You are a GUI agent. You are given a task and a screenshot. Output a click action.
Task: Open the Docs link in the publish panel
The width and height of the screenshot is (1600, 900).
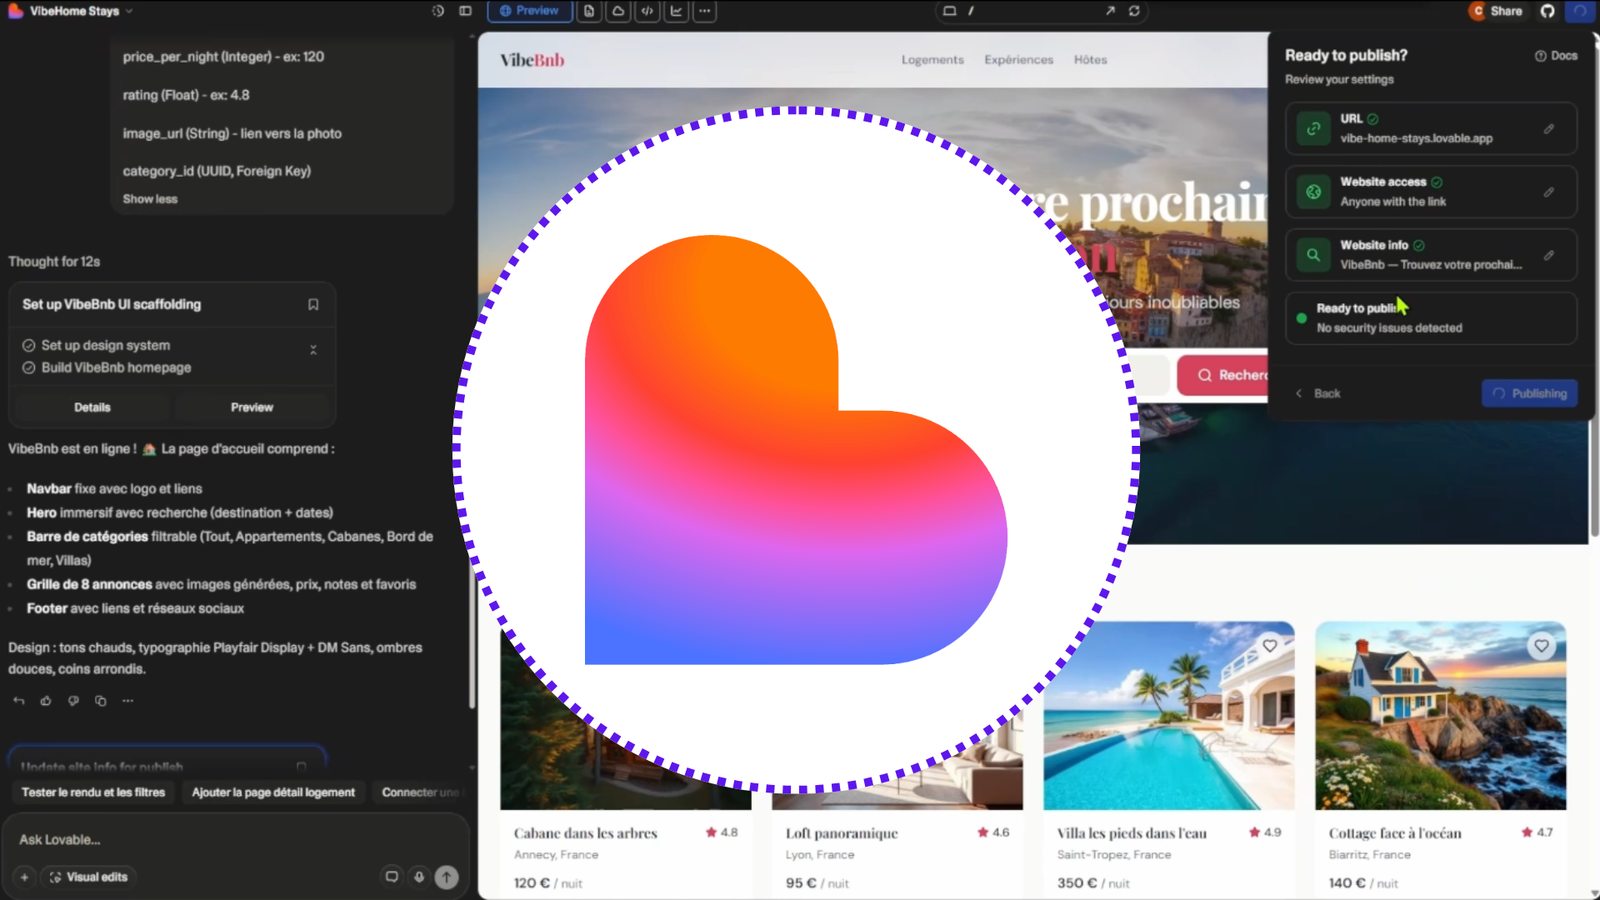point(1555,55)
